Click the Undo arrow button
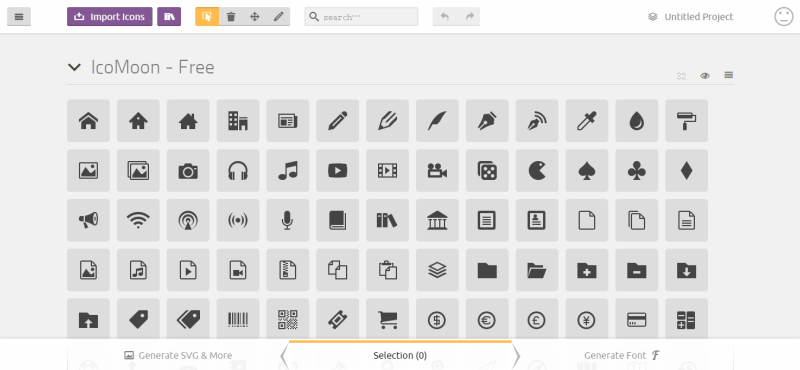800x370 pixels. [x=445, y=17]
